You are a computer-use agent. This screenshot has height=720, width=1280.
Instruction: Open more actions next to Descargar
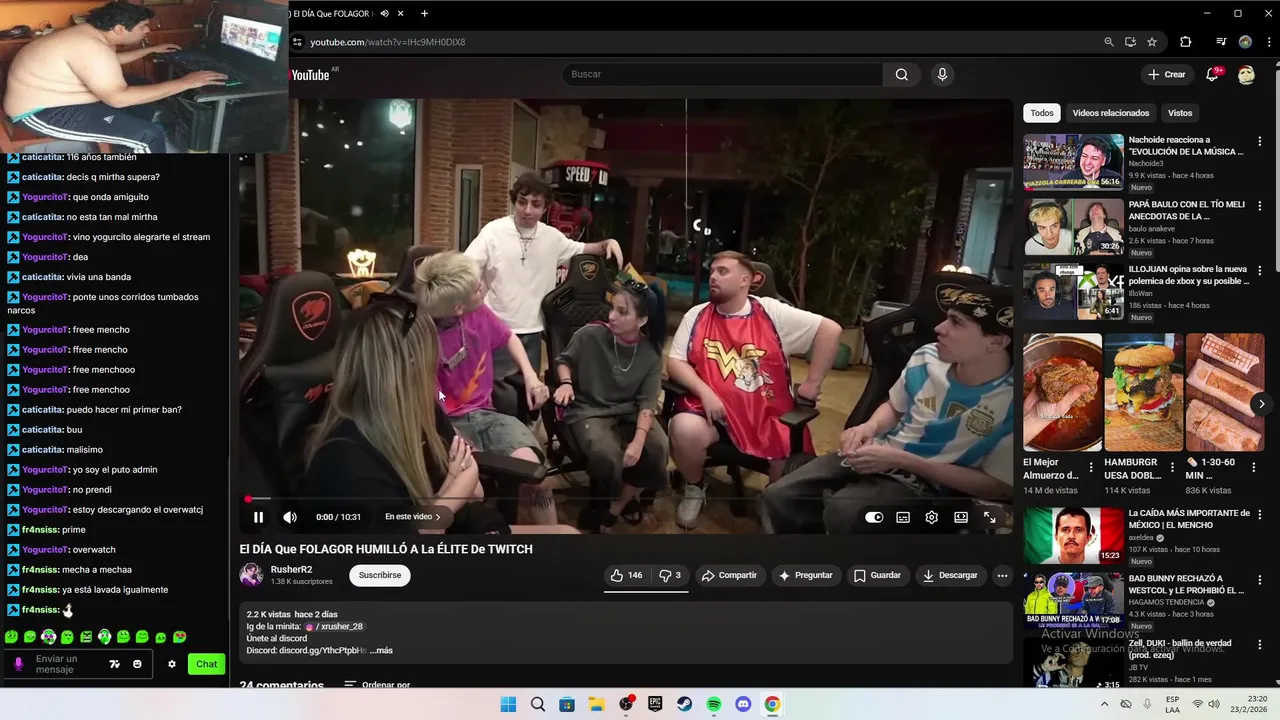pos(1002,575)
